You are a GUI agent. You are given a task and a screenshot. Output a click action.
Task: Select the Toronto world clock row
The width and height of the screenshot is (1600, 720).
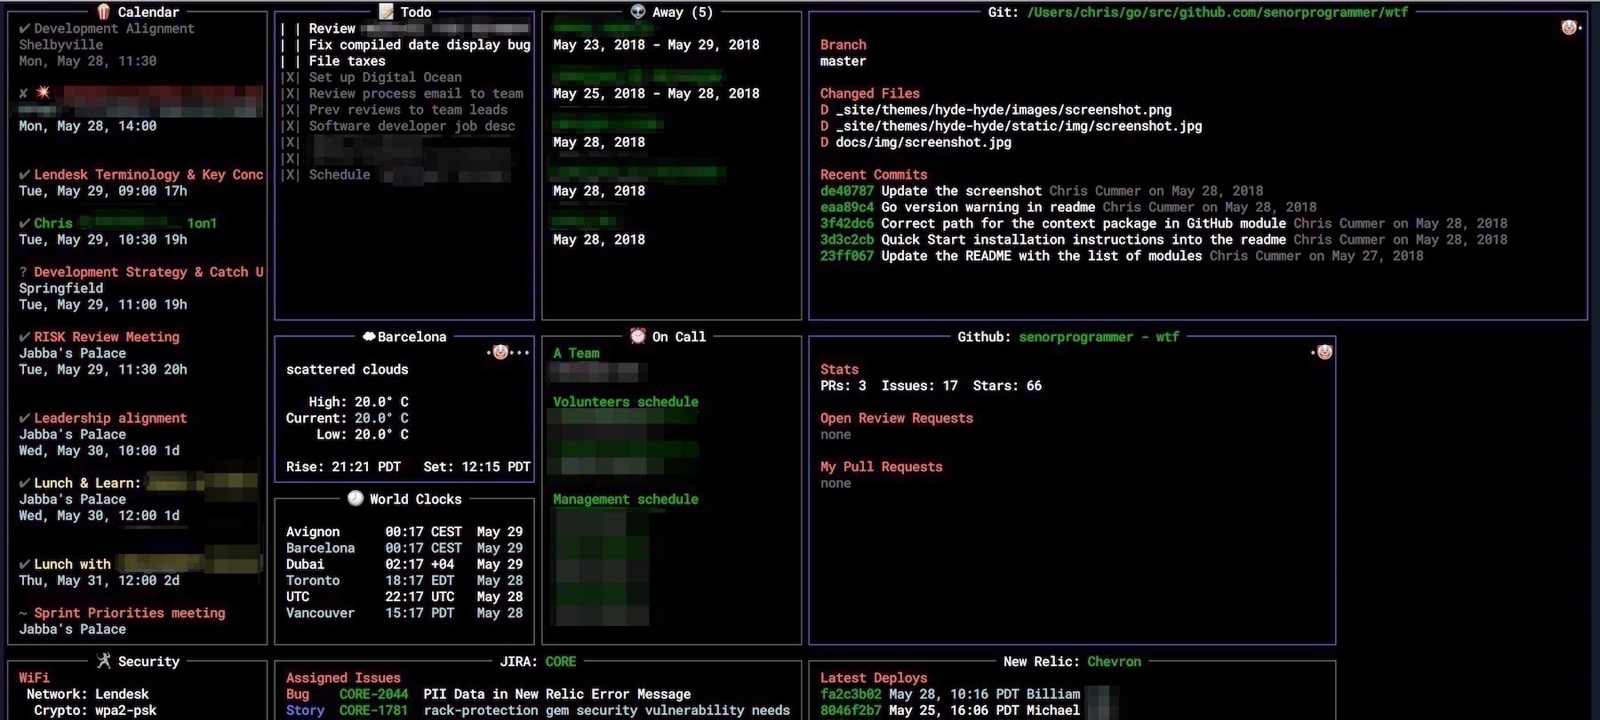[404, 580]
